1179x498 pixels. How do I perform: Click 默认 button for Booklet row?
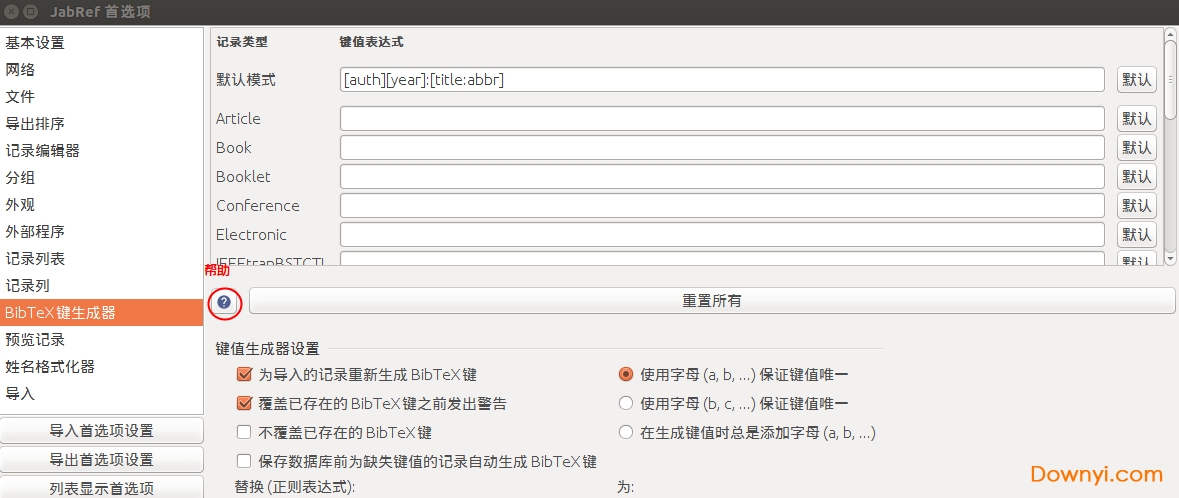pyautogui.click(x=1136, y=177)
